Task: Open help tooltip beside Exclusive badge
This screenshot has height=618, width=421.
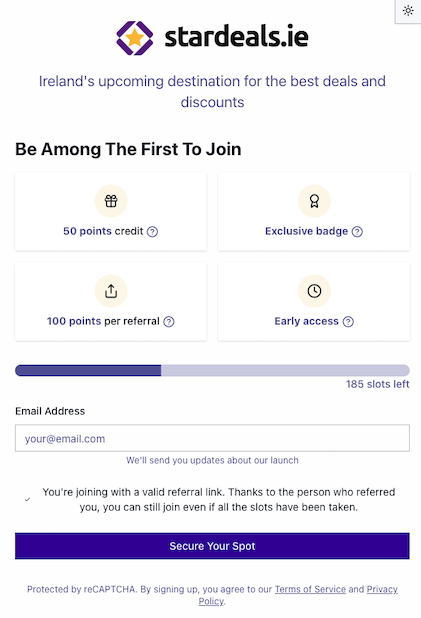Action: [x=357, y=231]
